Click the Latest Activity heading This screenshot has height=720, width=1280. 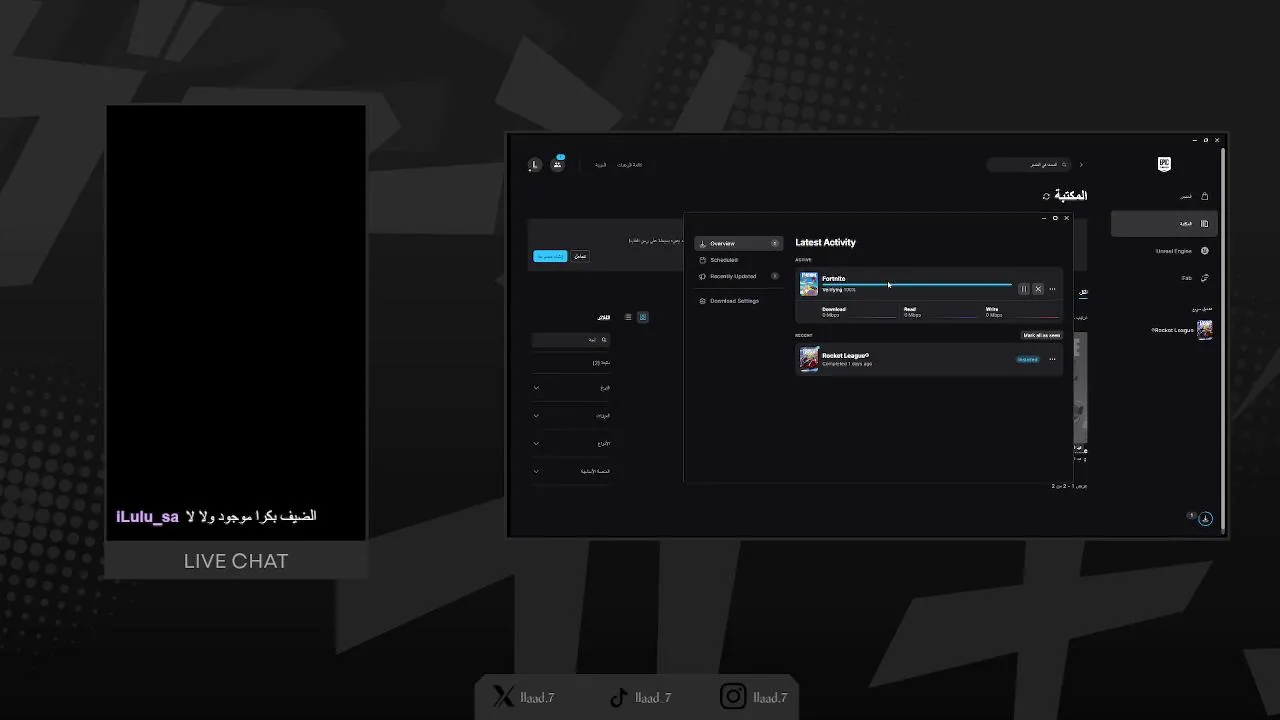tap(825, 242)
